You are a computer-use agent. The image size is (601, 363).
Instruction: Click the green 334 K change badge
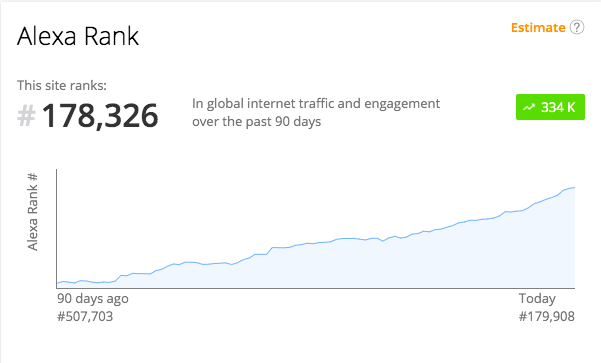(550, 107)
